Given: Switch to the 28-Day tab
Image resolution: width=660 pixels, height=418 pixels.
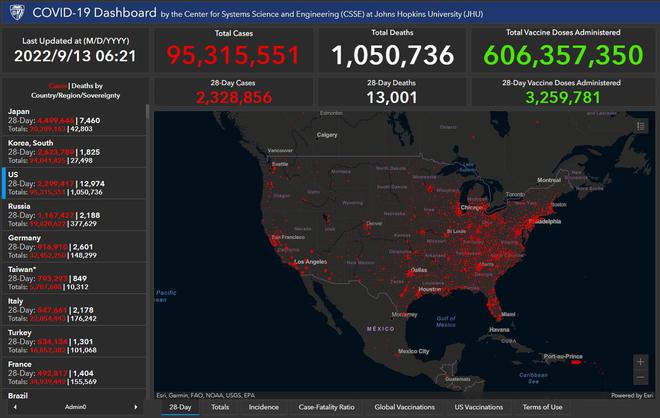Looking at the screenshot, I should click(x=180, y=407).
